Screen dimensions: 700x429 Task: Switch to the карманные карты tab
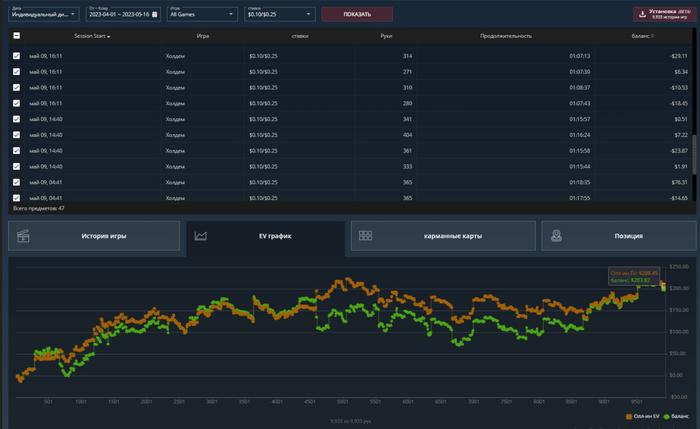point(443,236)
